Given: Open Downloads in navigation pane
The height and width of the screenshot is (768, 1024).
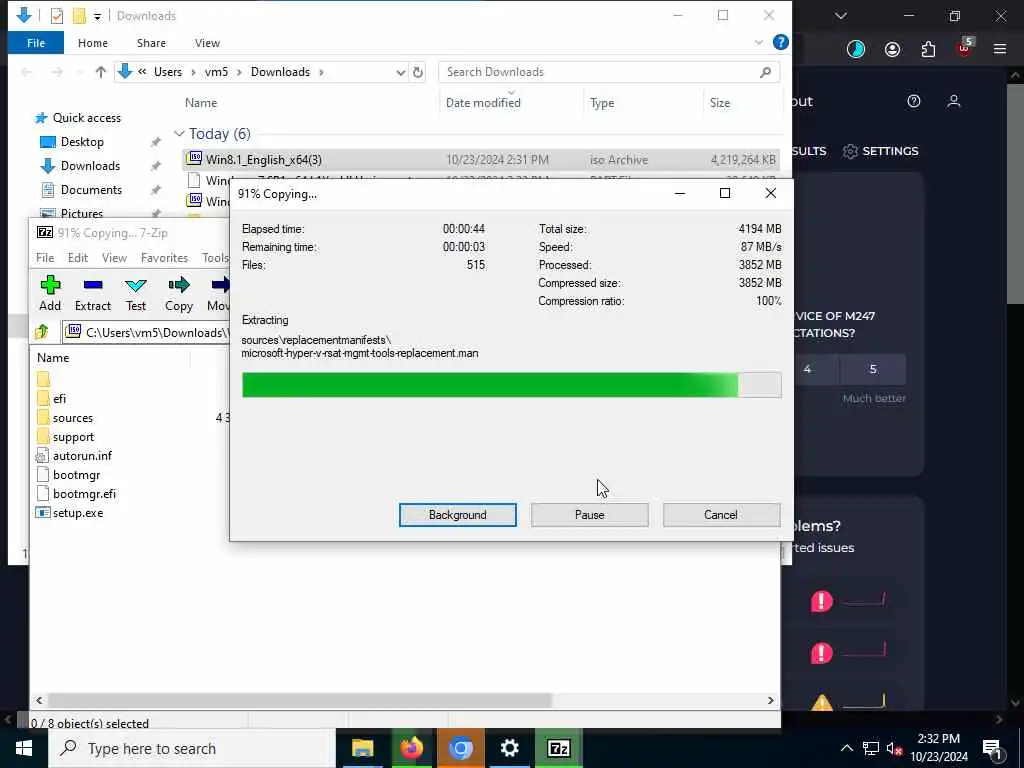Looking at the screenshot, I should point(90,166).
